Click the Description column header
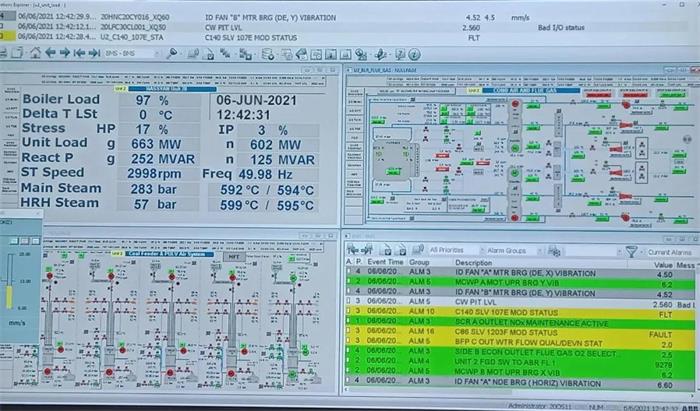The width and height of the screenshot is (700, 411). pos(474,262)
